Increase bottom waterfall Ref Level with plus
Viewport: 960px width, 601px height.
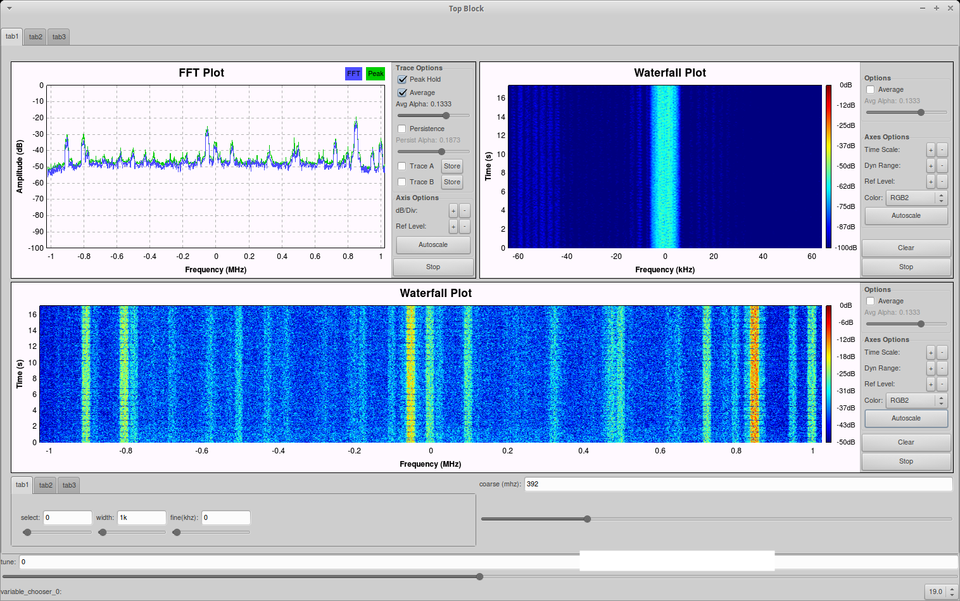click(931, 384)
